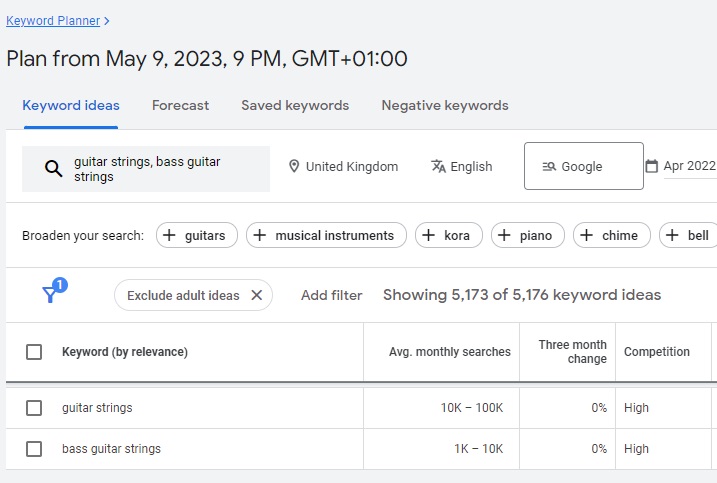Click the search magnifier icon
The width and height of the screenshot is (717, 483).
tap(54, 168)
